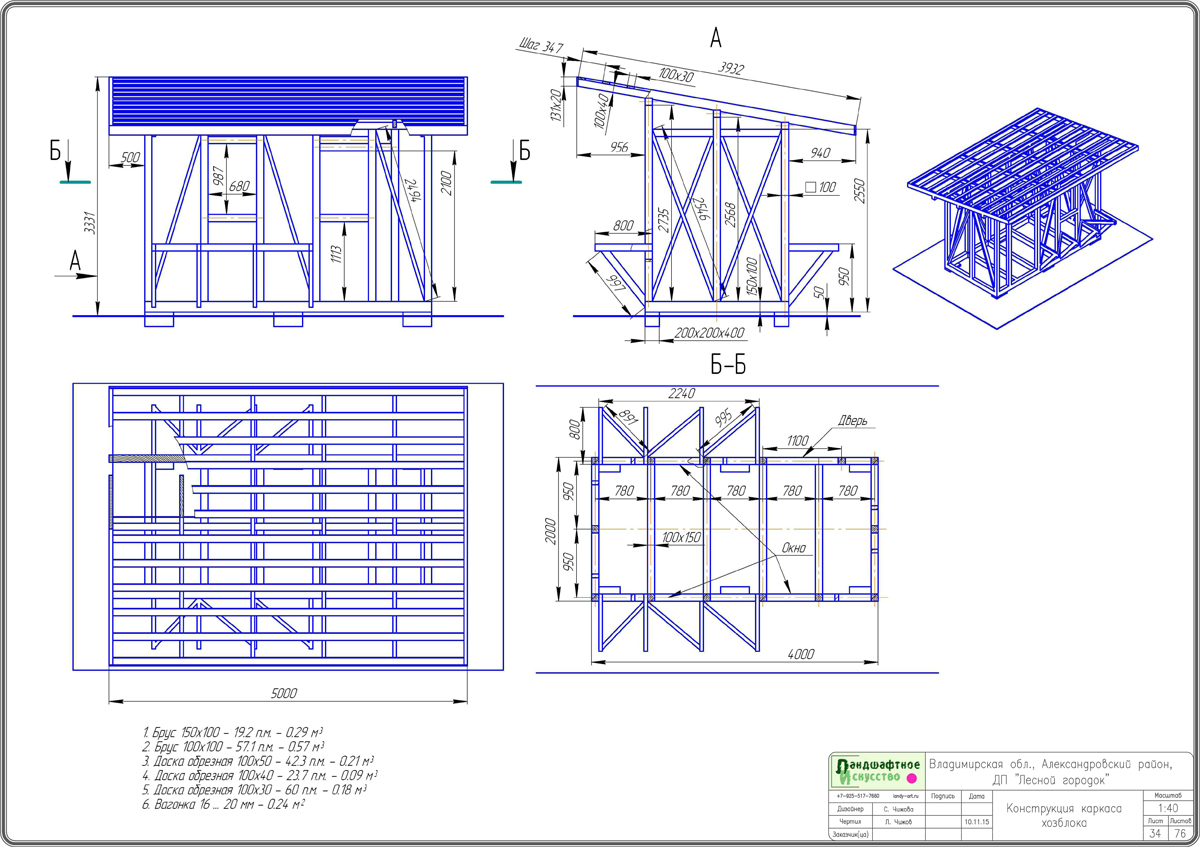Open the landy-art.ru website text
The height and width of the screenshot is (847, 1200).
point(905,795)
